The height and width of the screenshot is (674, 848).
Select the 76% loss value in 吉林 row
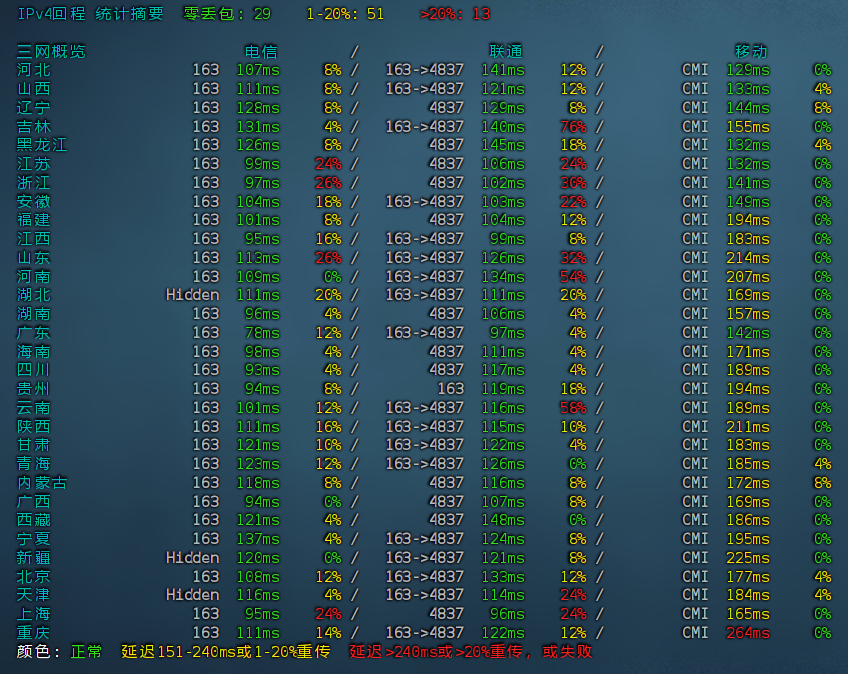pyautogui.click(x=573, y=127)
